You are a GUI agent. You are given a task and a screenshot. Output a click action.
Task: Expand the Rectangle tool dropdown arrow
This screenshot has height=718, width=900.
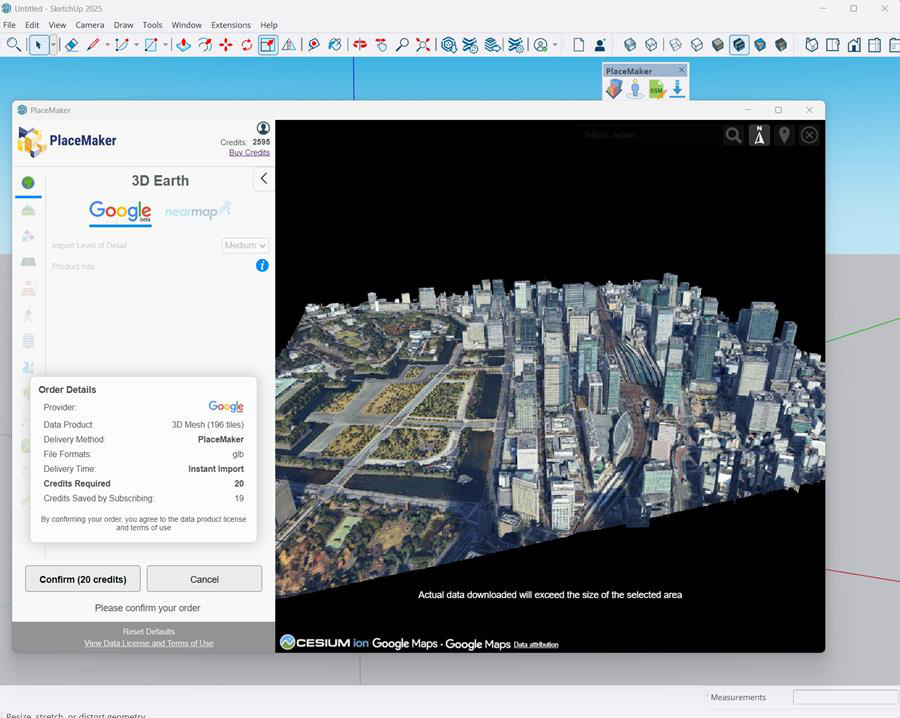[x=166, y=45]
